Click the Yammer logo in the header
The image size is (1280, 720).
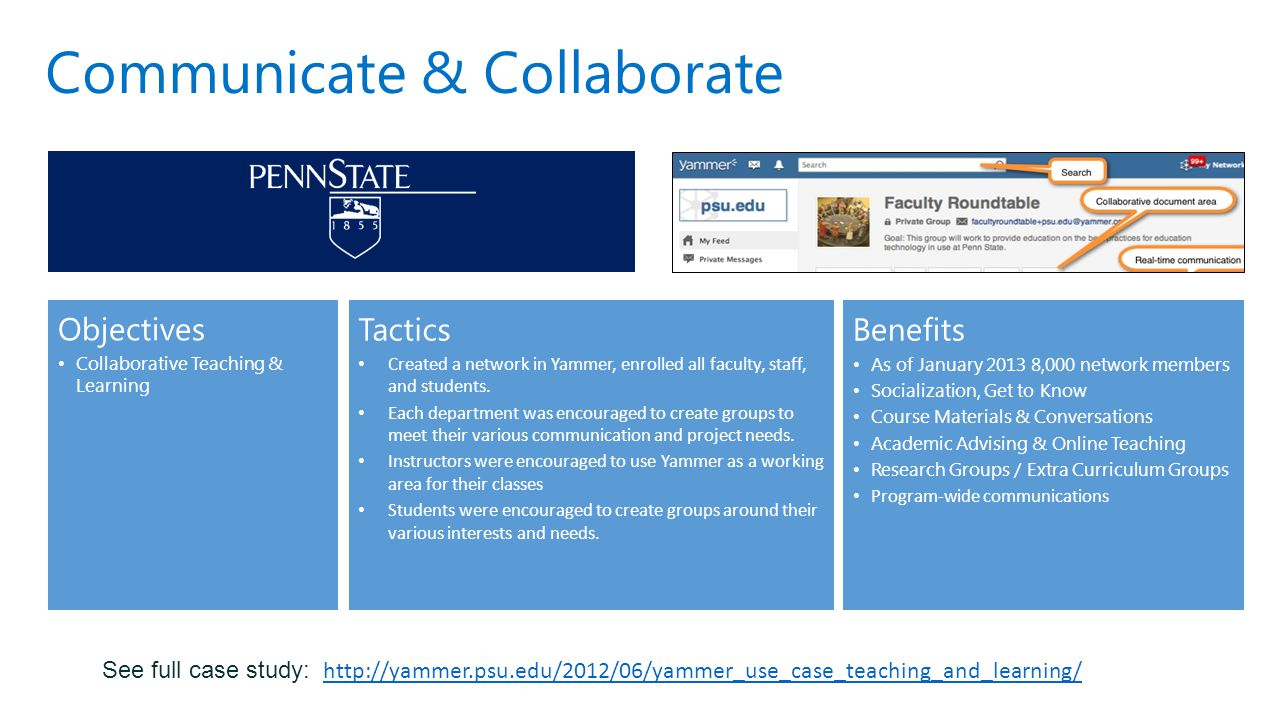coord(707,164)
